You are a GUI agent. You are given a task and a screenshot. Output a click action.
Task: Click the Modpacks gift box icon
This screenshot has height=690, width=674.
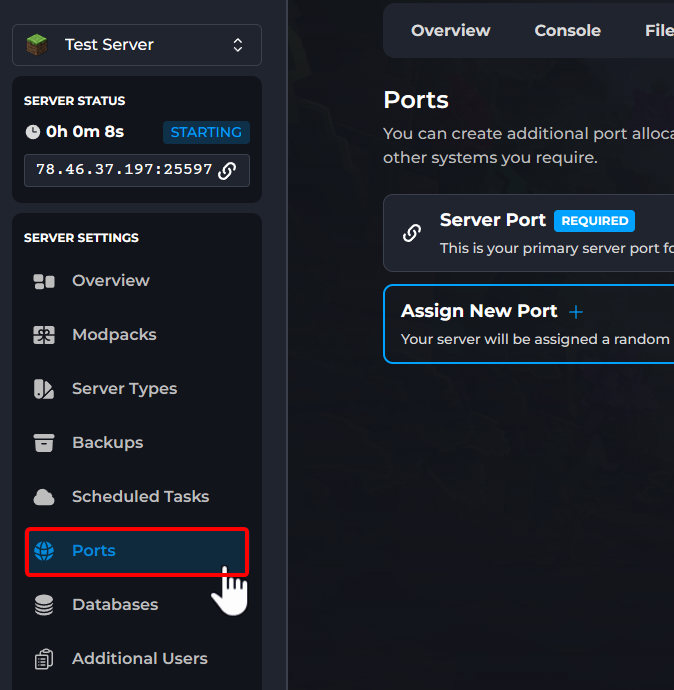44,335
